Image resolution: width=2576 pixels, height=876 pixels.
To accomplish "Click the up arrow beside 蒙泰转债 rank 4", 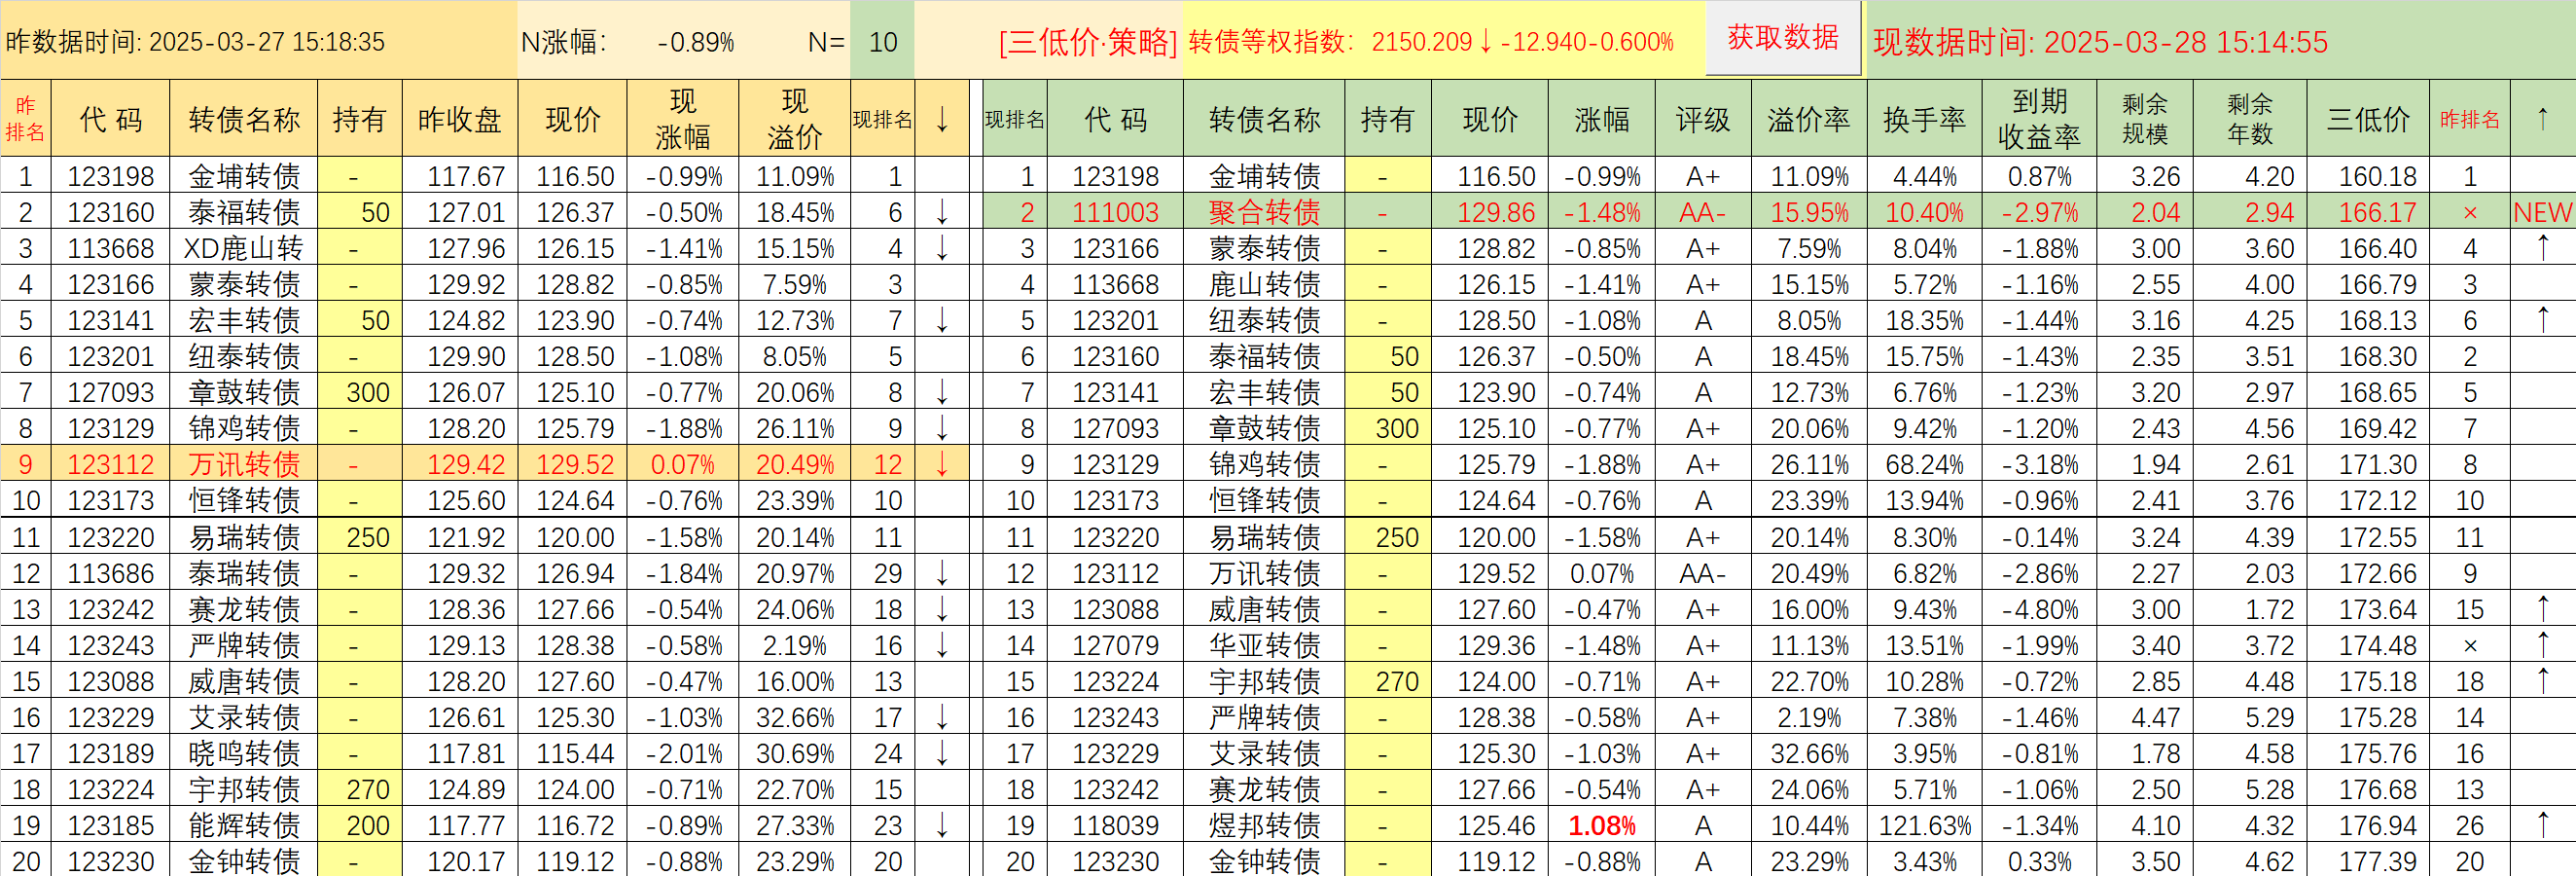I will coord(2542,248).
